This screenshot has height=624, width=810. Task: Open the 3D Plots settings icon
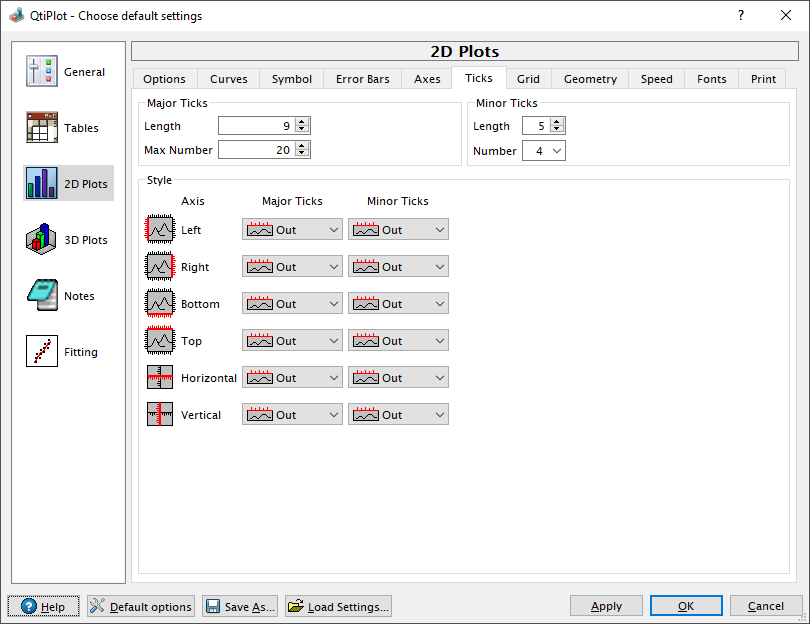tap(41, 239)
